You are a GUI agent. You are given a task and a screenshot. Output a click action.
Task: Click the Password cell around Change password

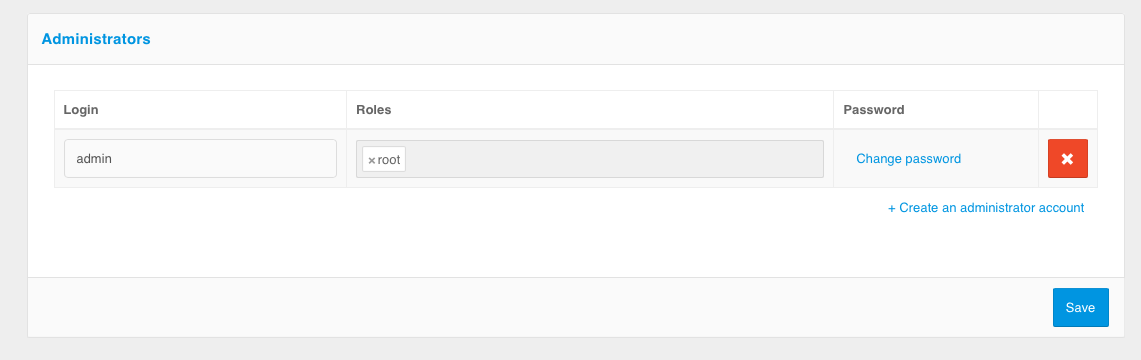(936, 159)
